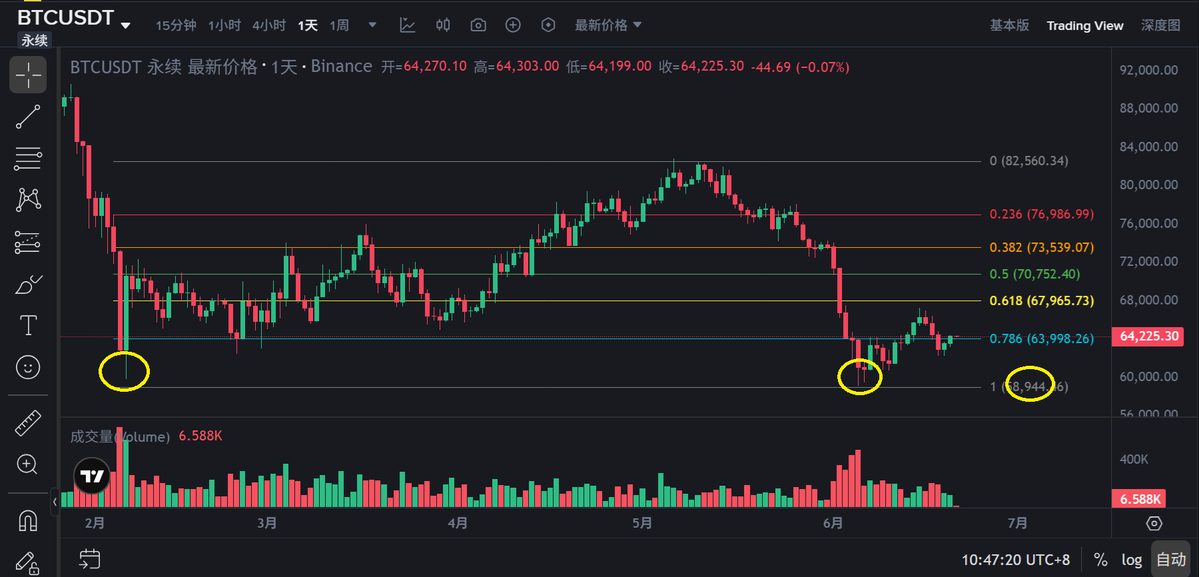Image resolution: width=1199 pixels, height=577 pixels.
Task: Switch to the 深度图 depth chart tab
Action: [1161, 25]
